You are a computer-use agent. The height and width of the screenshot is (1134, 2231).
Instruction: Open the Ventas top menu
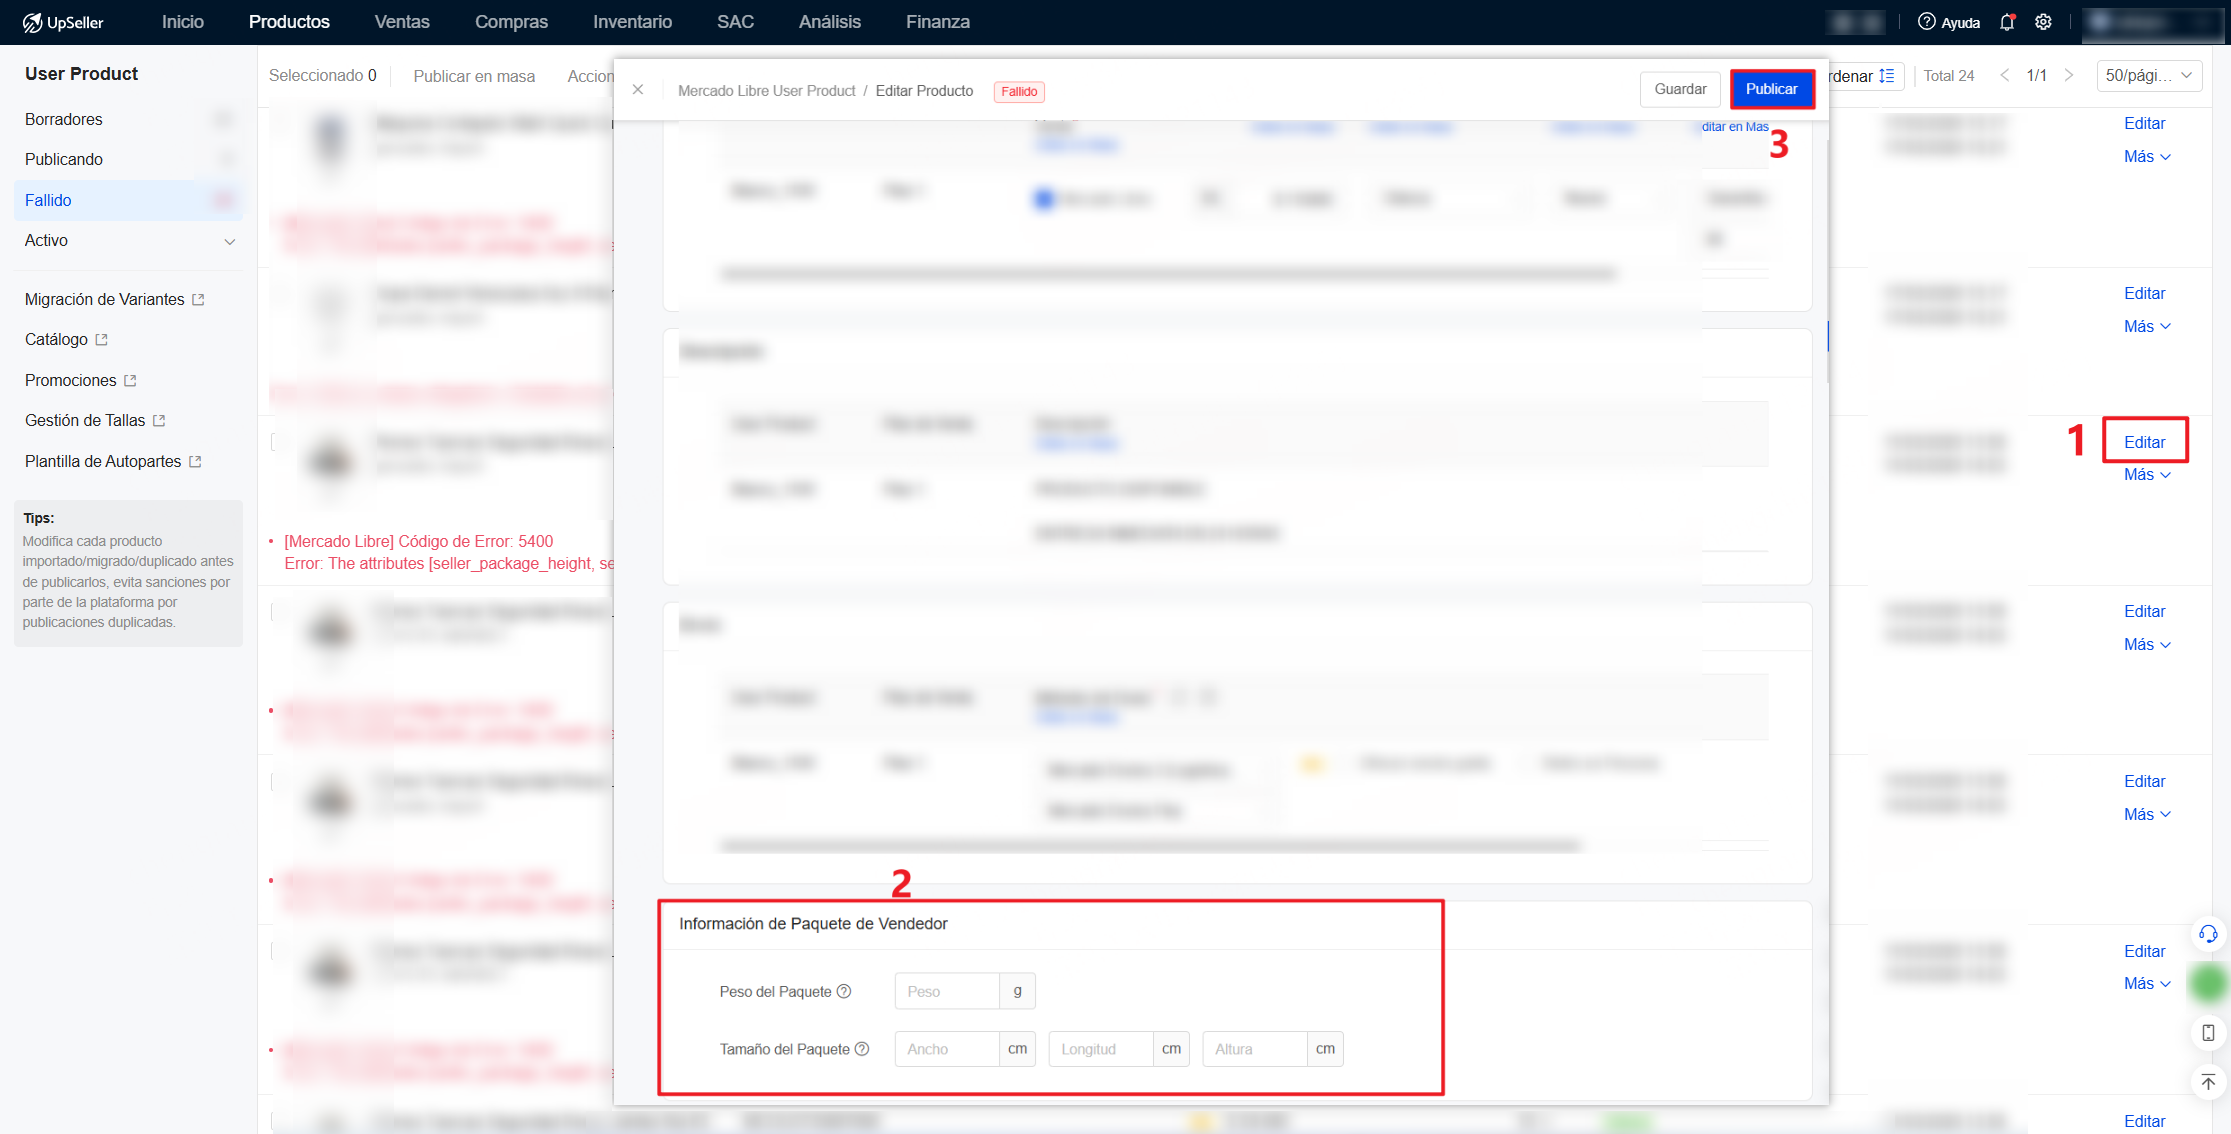[x=402, y=22]
